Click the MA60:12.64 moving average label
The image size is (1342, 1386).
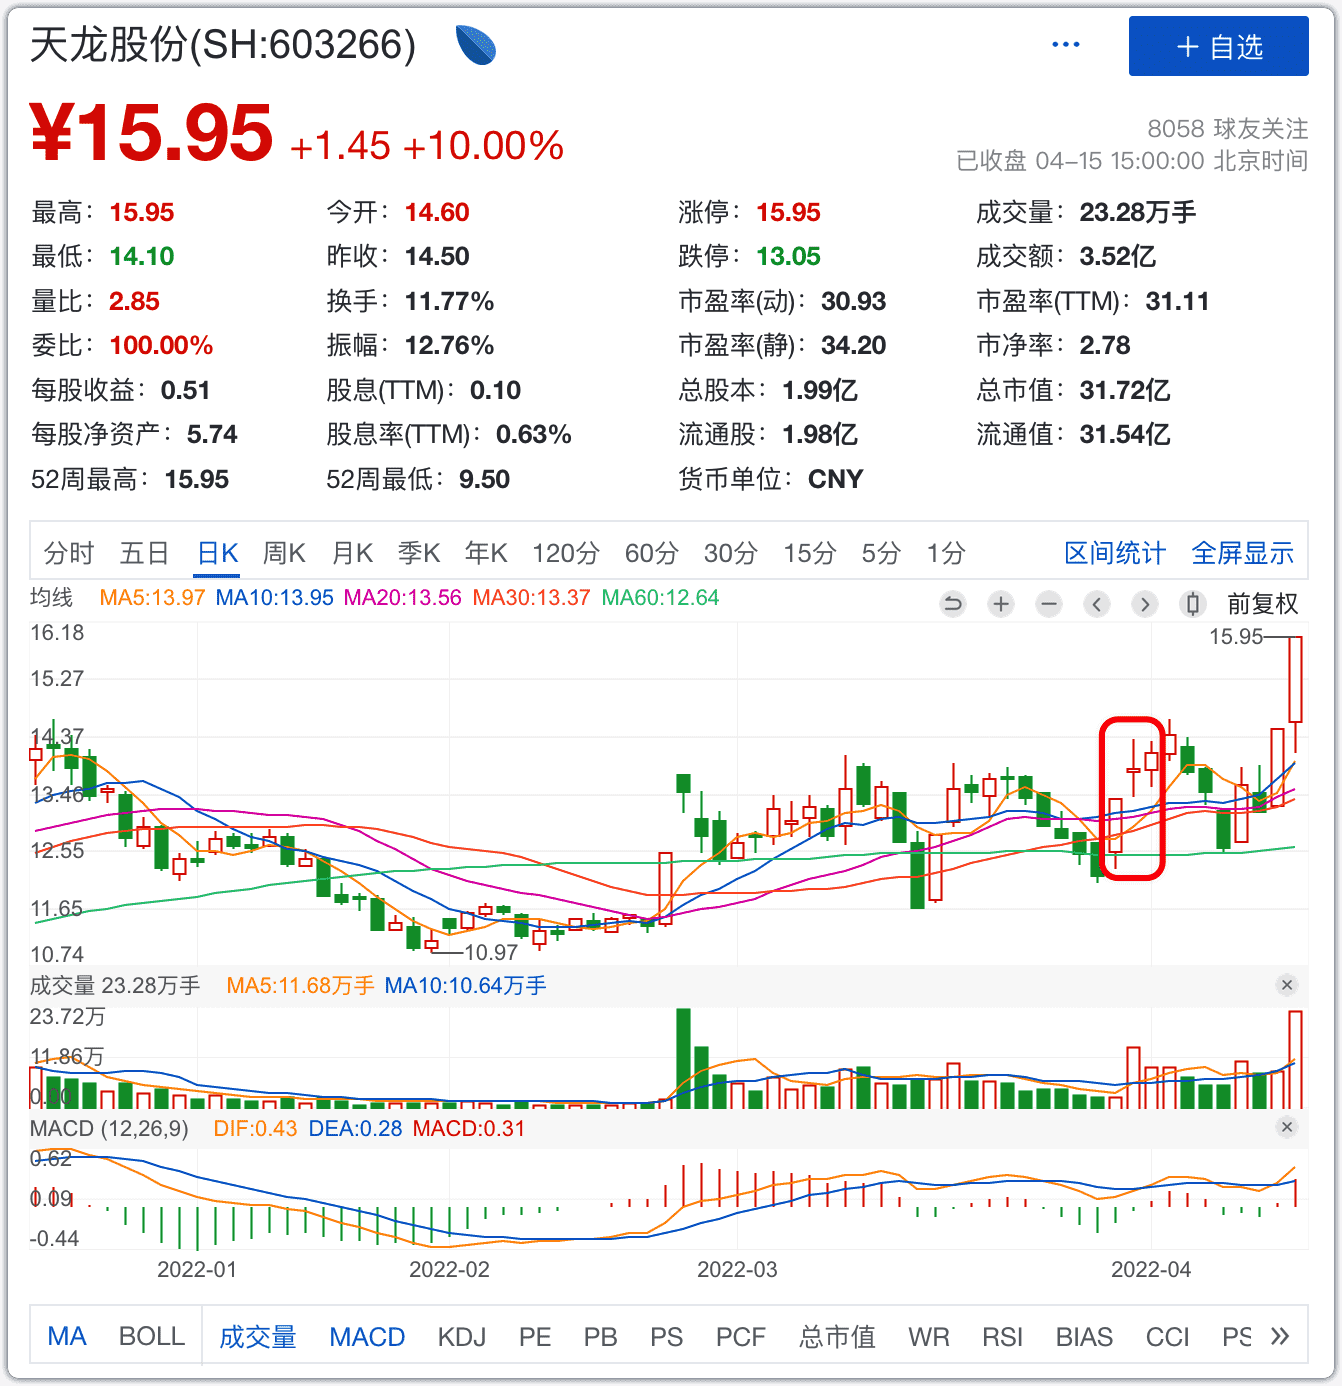click(x=660, y=598)
